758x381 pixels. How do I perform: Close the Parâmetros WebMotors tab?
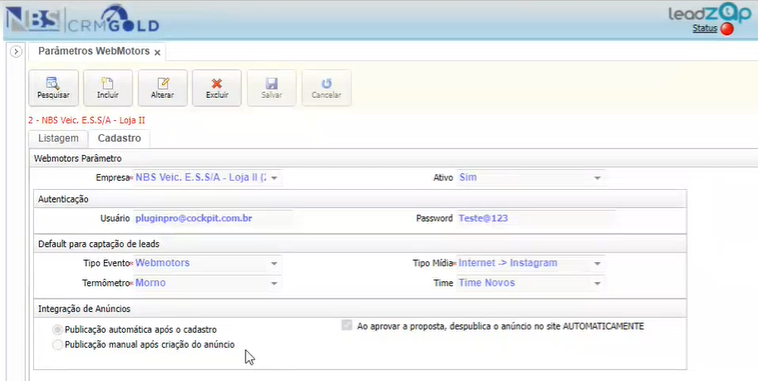point(157,52)
